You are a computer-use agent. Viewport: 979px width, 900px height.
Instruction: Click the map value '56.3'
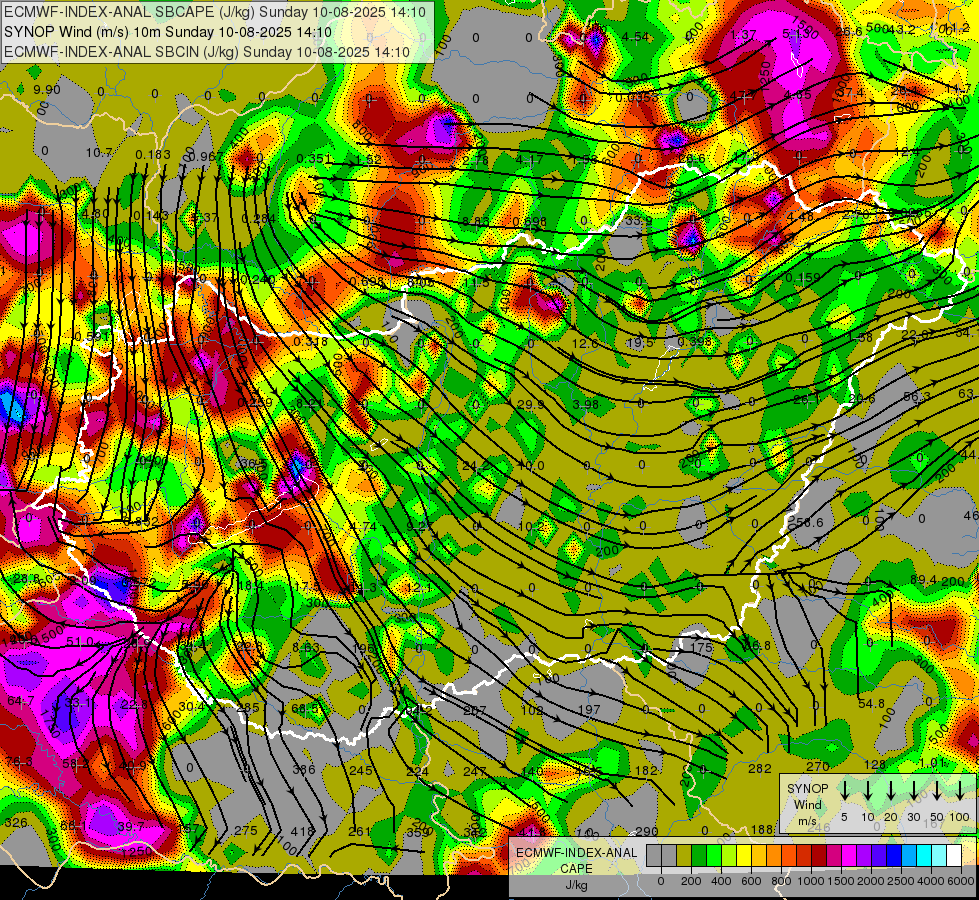[917, 397]
